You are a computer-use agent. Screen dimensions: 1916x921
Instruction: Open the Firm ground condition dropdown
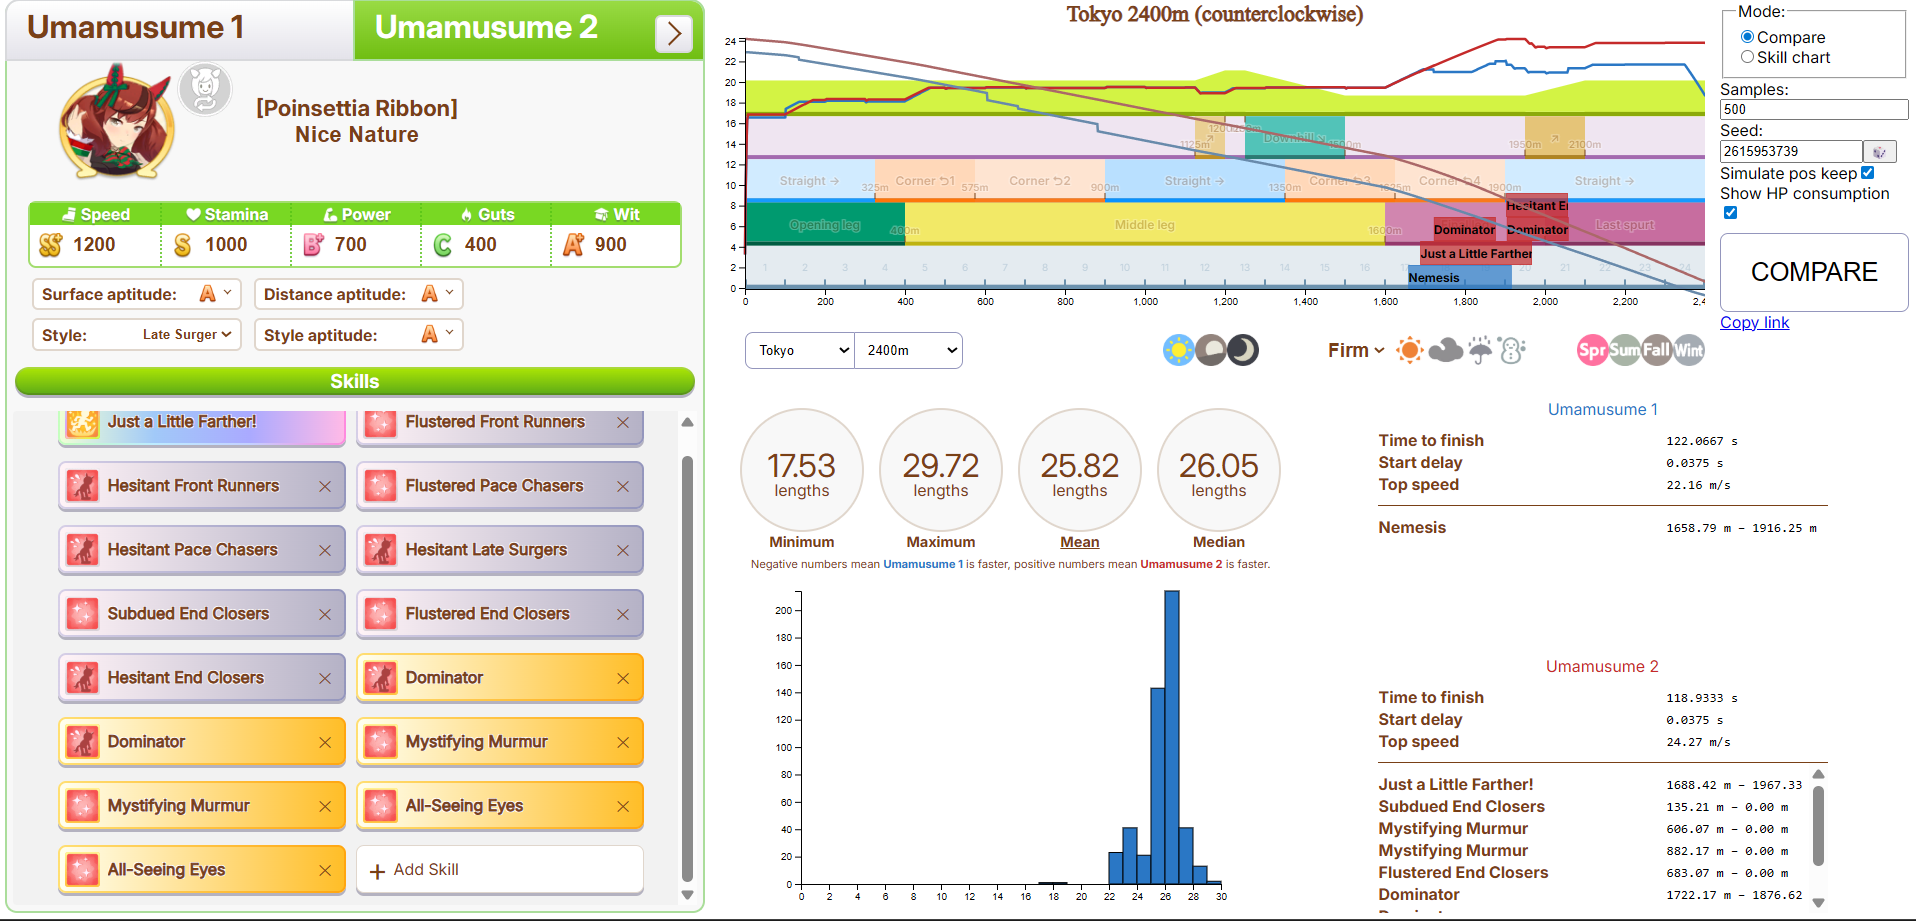click(1356, 350)
